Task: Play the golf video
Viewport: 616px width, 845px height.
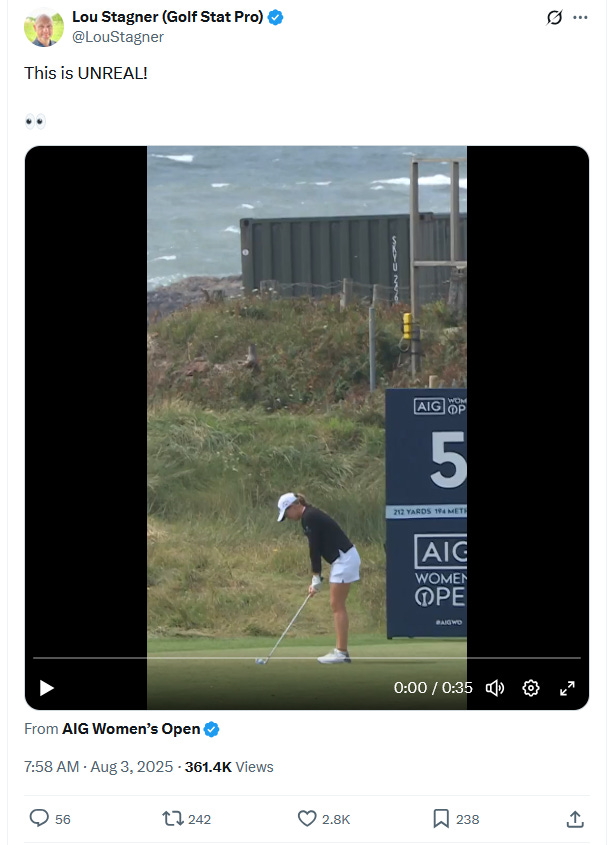Action: 47,688
